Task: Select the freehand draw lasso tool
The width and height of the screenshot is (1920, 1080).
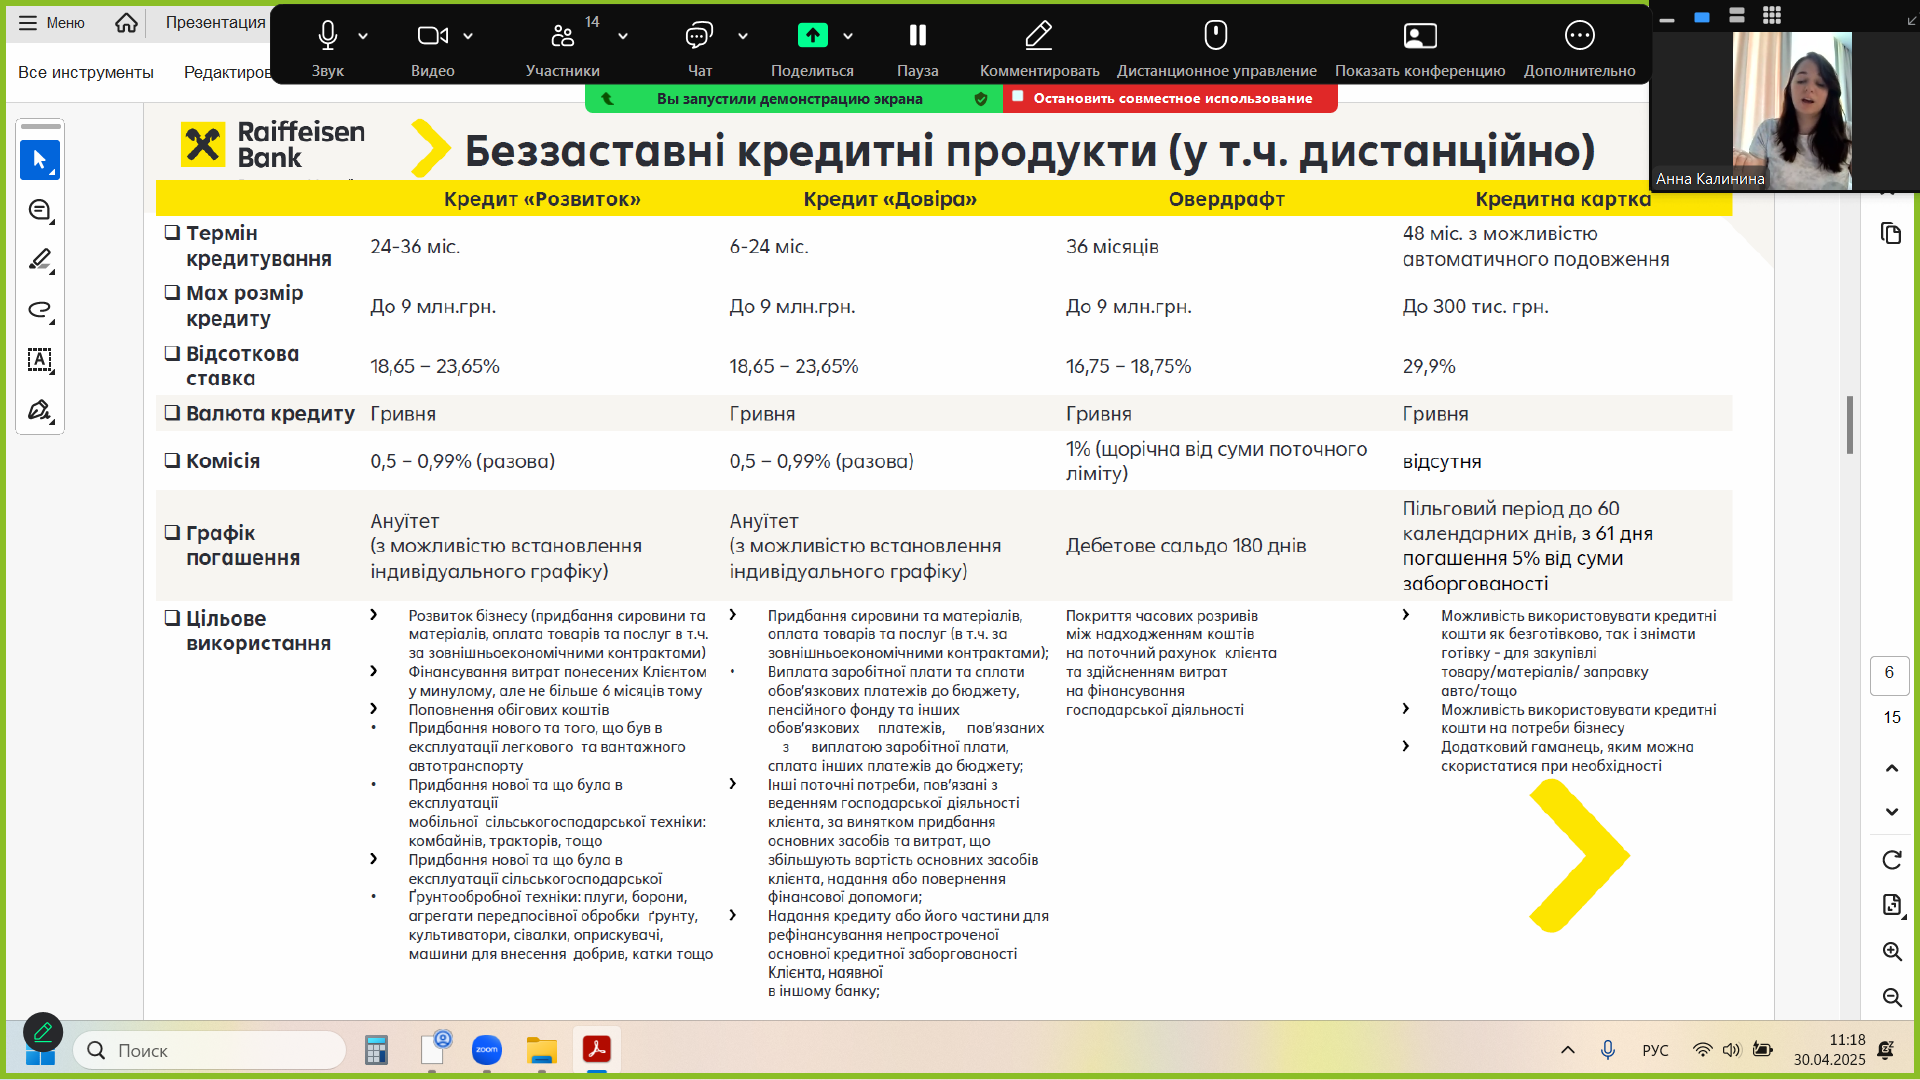Action: coord(40,310)
